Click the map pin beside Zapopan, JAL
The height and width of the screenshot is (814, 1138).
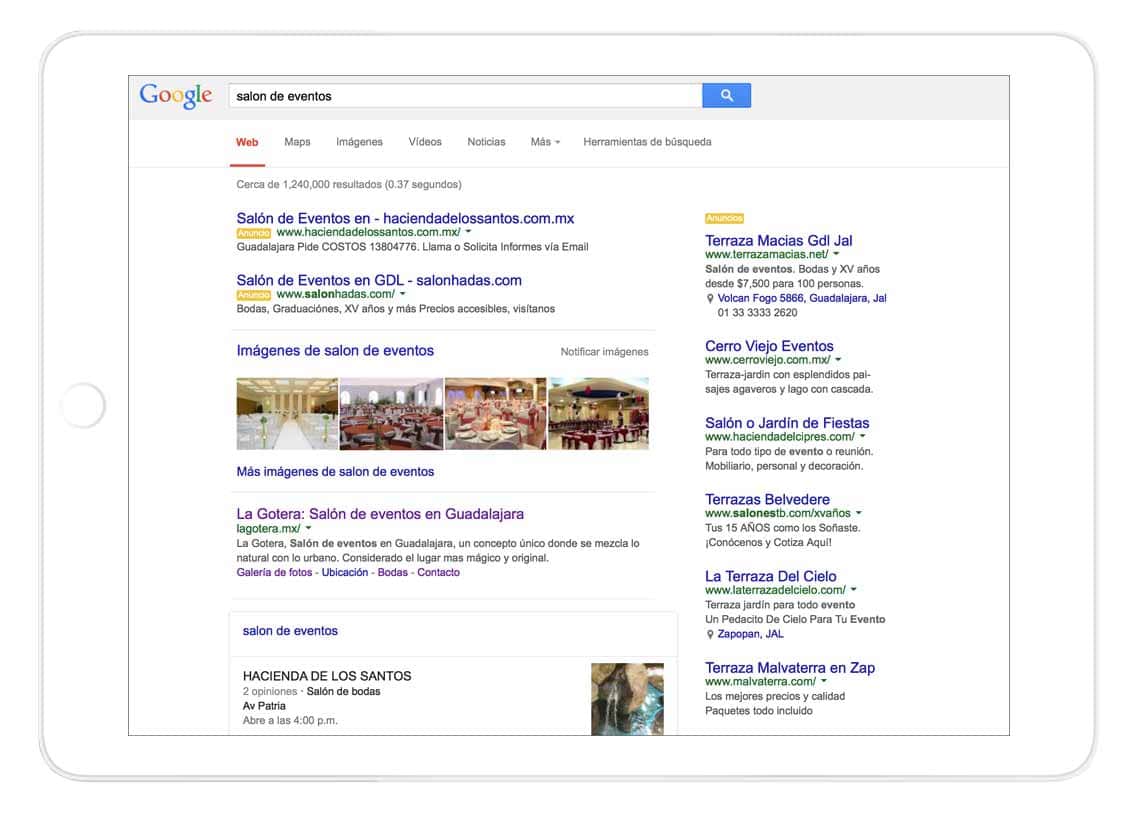pos(710,634)
